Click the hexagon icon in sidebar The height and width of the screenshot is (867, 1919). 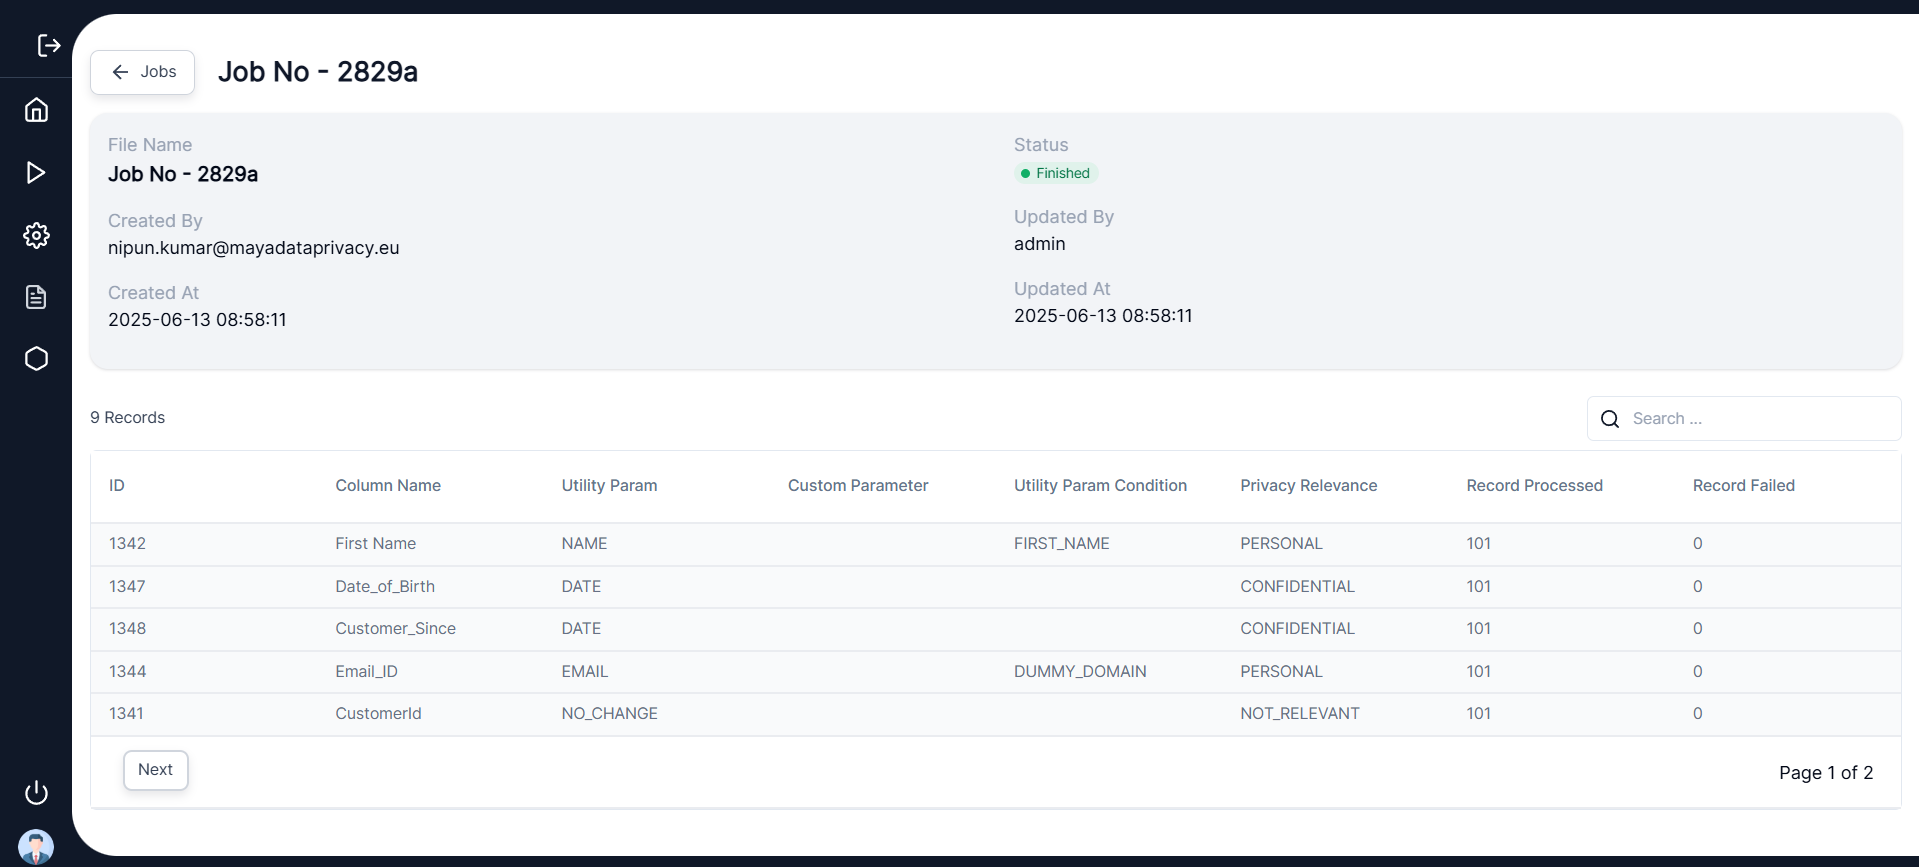[x=36, y=359]
